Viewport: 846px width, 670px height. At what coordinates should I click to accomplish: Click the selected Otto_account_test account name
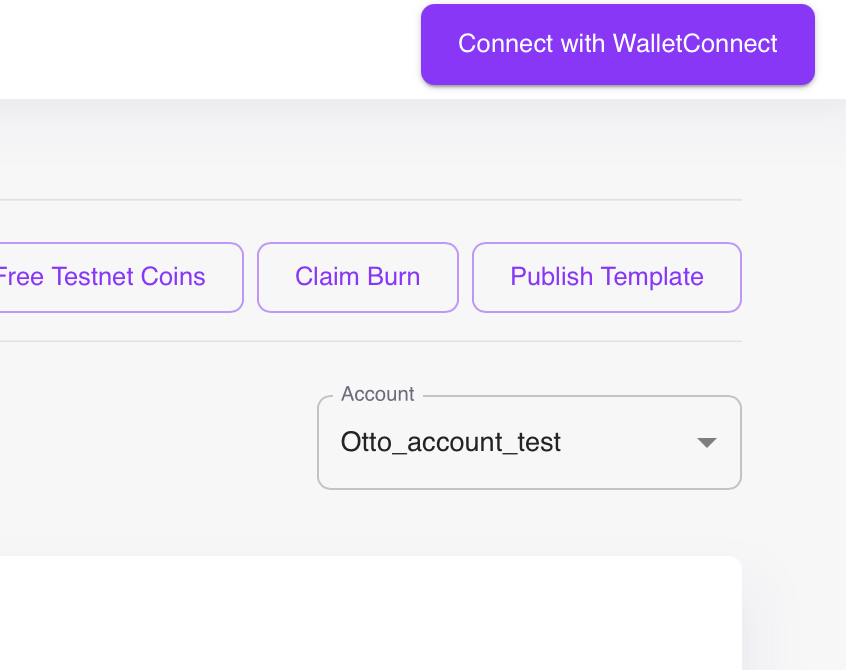(x=451, y=442)
